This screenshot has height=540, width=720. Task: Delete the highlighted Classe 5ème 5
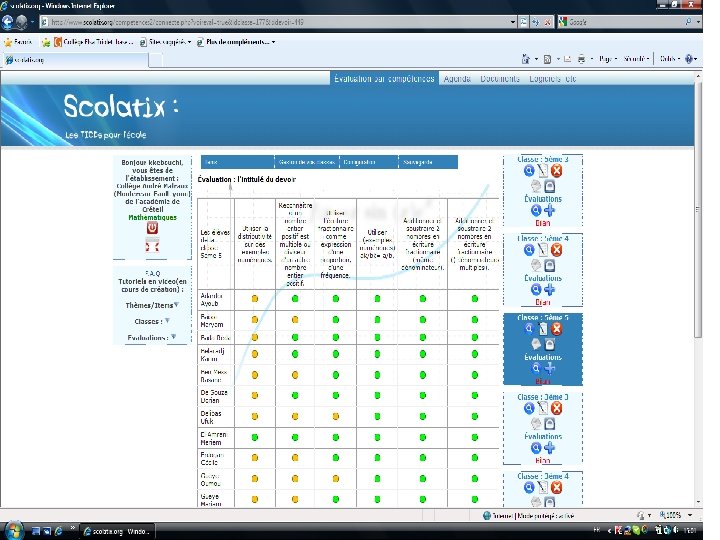click(557, 329)
